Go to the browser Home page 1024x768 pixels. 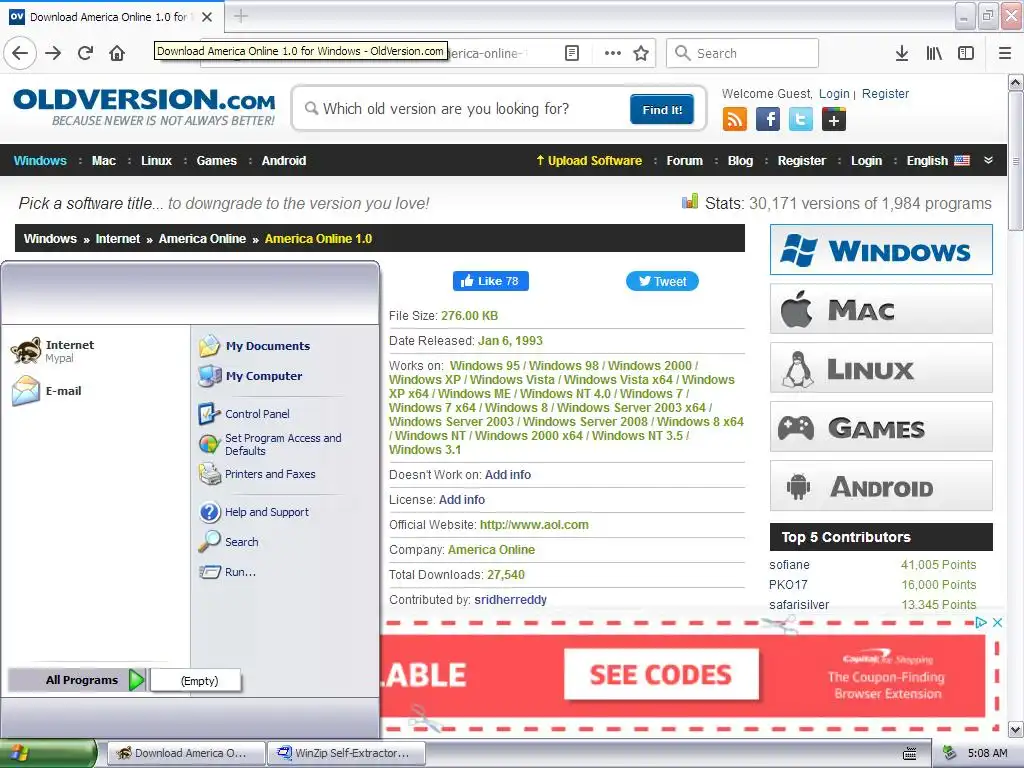[x=117, y=53]
